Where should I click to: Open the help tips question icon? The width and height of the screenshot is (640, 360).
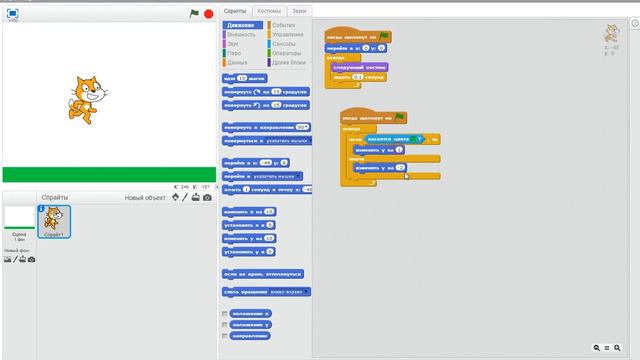tap(635, 24)
